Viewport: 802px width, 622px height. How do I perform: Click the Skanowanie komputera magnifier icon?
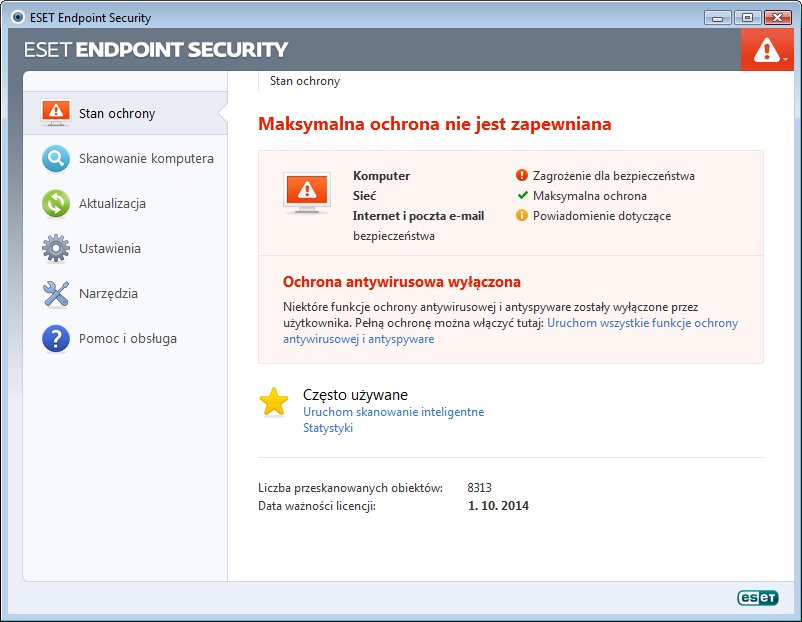[x=56, y=159]
